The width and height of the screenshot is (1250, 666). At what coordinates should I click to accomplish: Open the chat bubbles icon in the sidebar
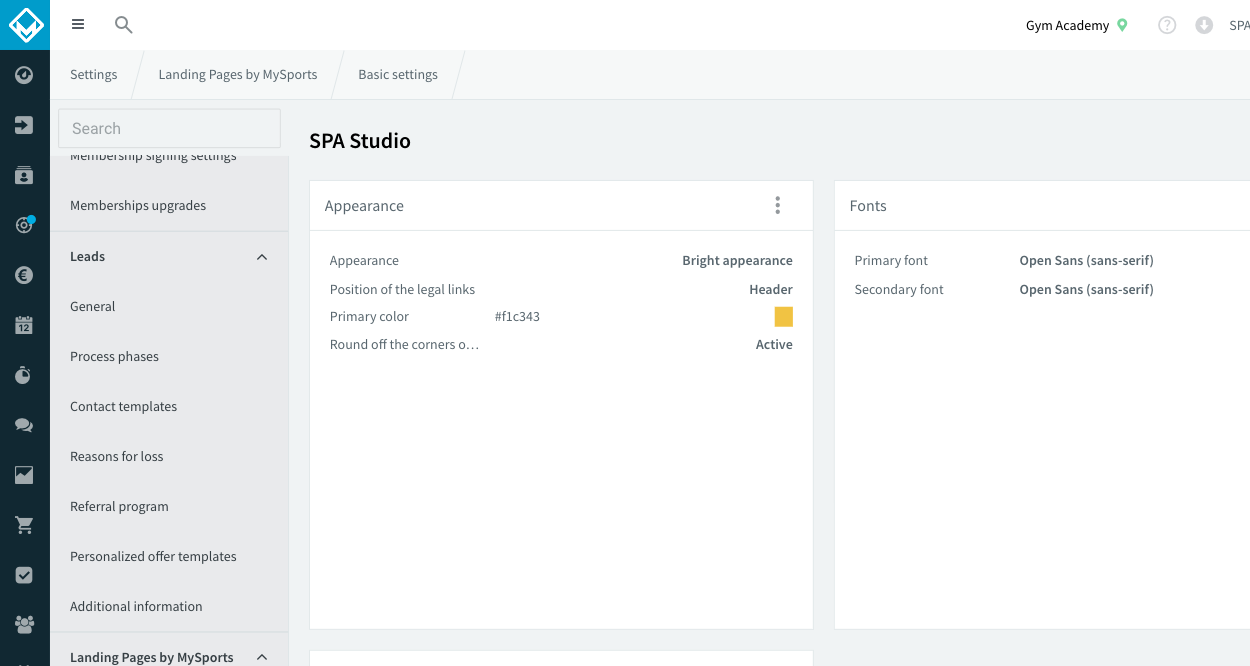25,425
